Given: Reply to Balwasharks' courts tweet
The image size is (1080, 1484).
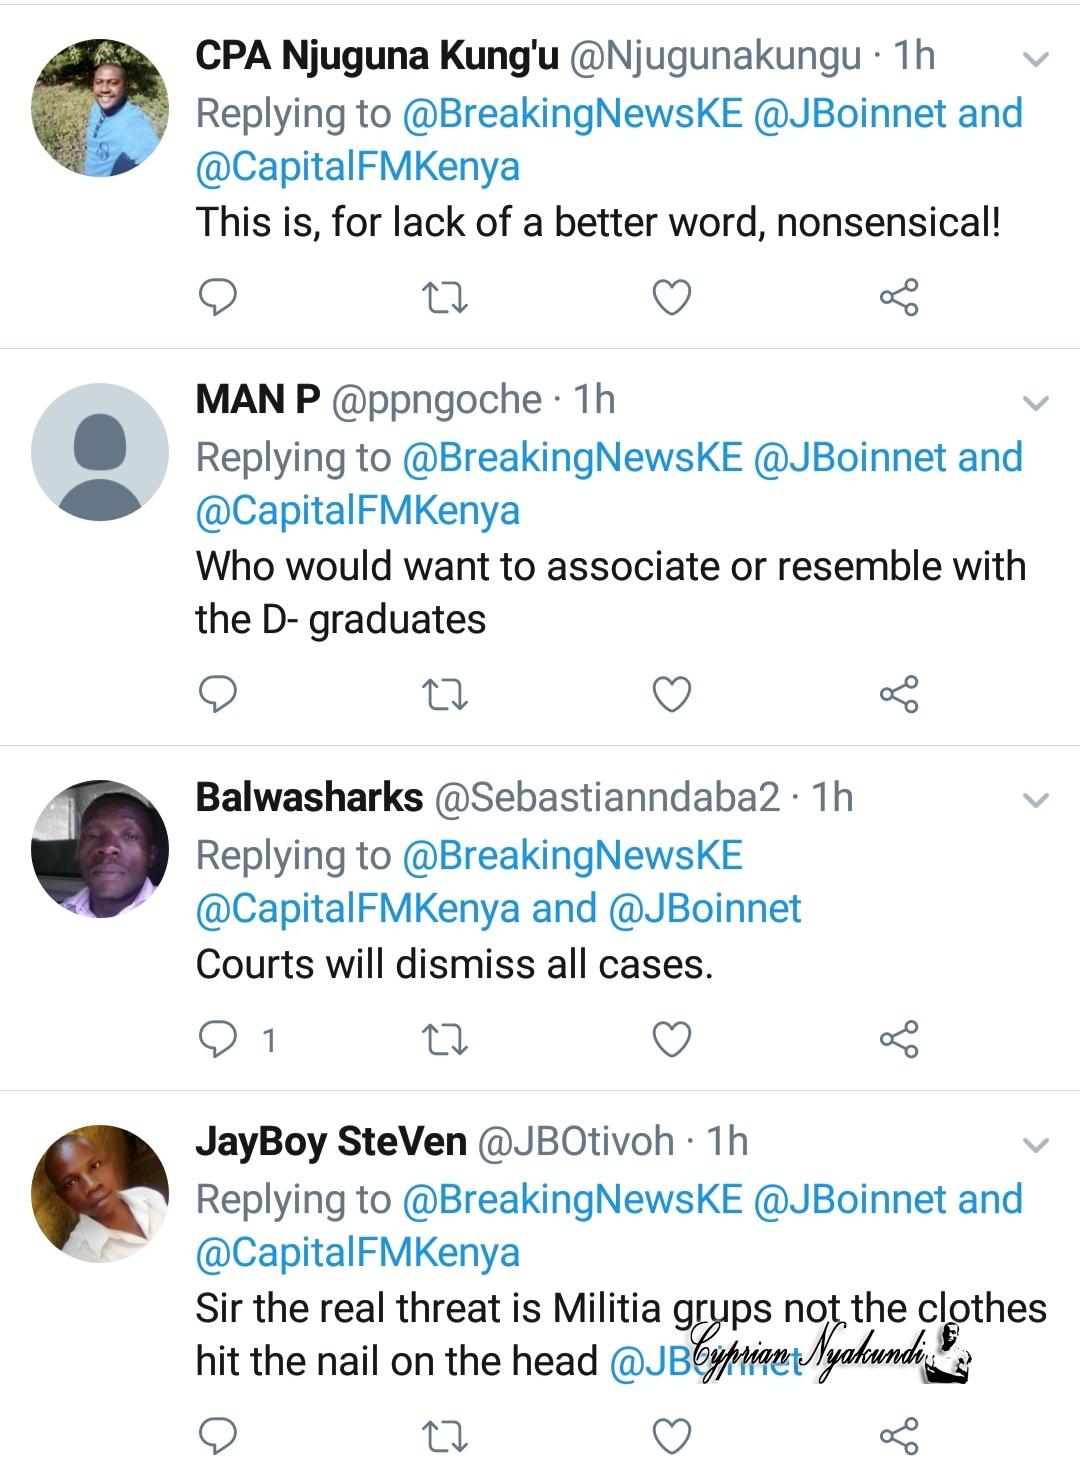Looking at the screenshot, I should pyautogui.click(x=217, y=1040).
